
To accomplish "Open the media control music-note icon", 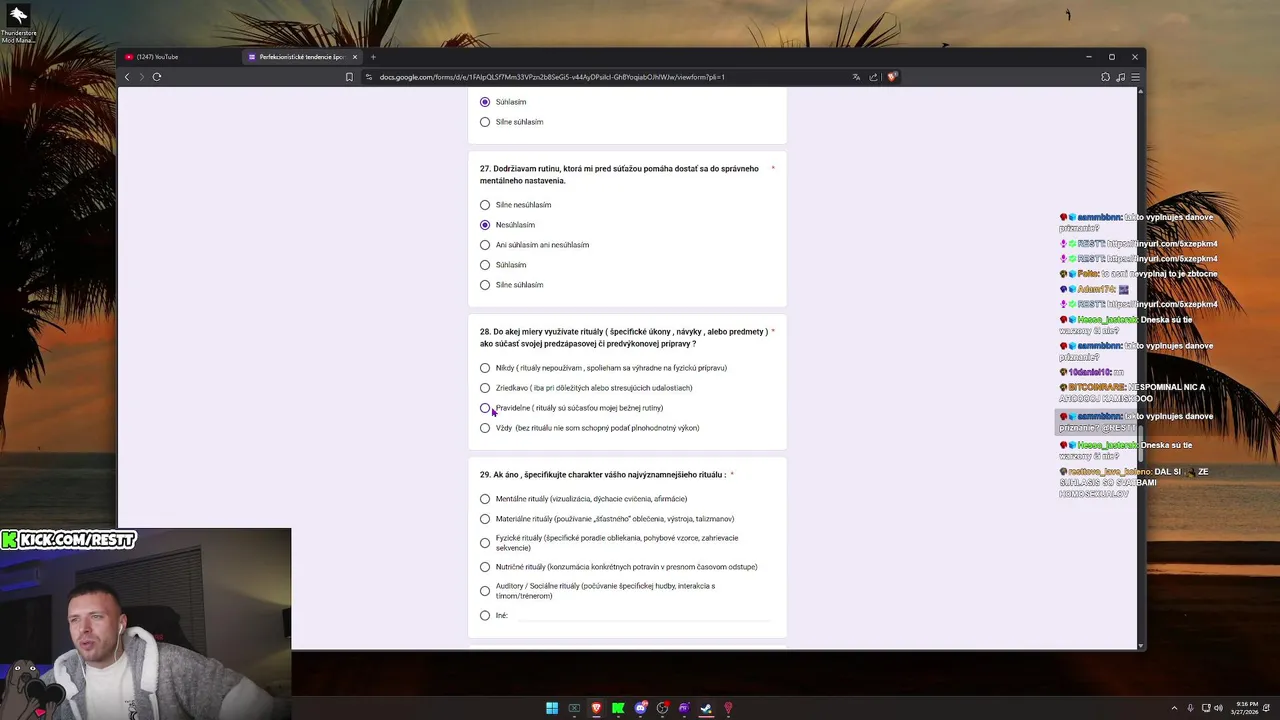I will 1120,77.
